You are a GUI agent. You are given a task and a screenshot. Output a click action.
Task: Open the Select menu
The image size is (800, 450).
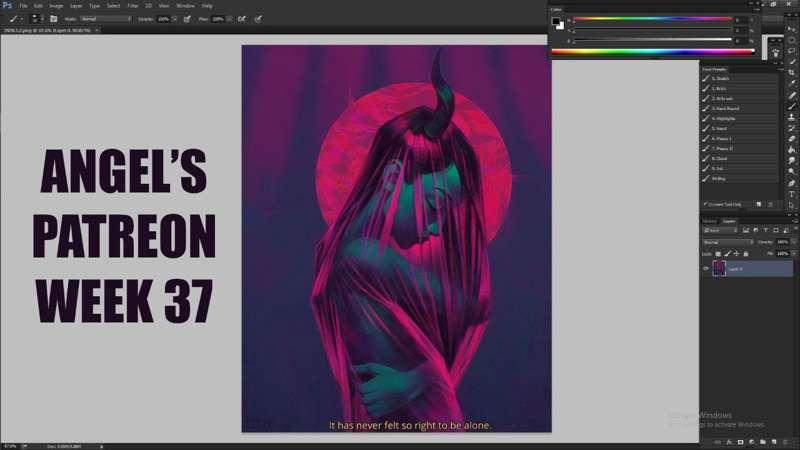(113, 6)
